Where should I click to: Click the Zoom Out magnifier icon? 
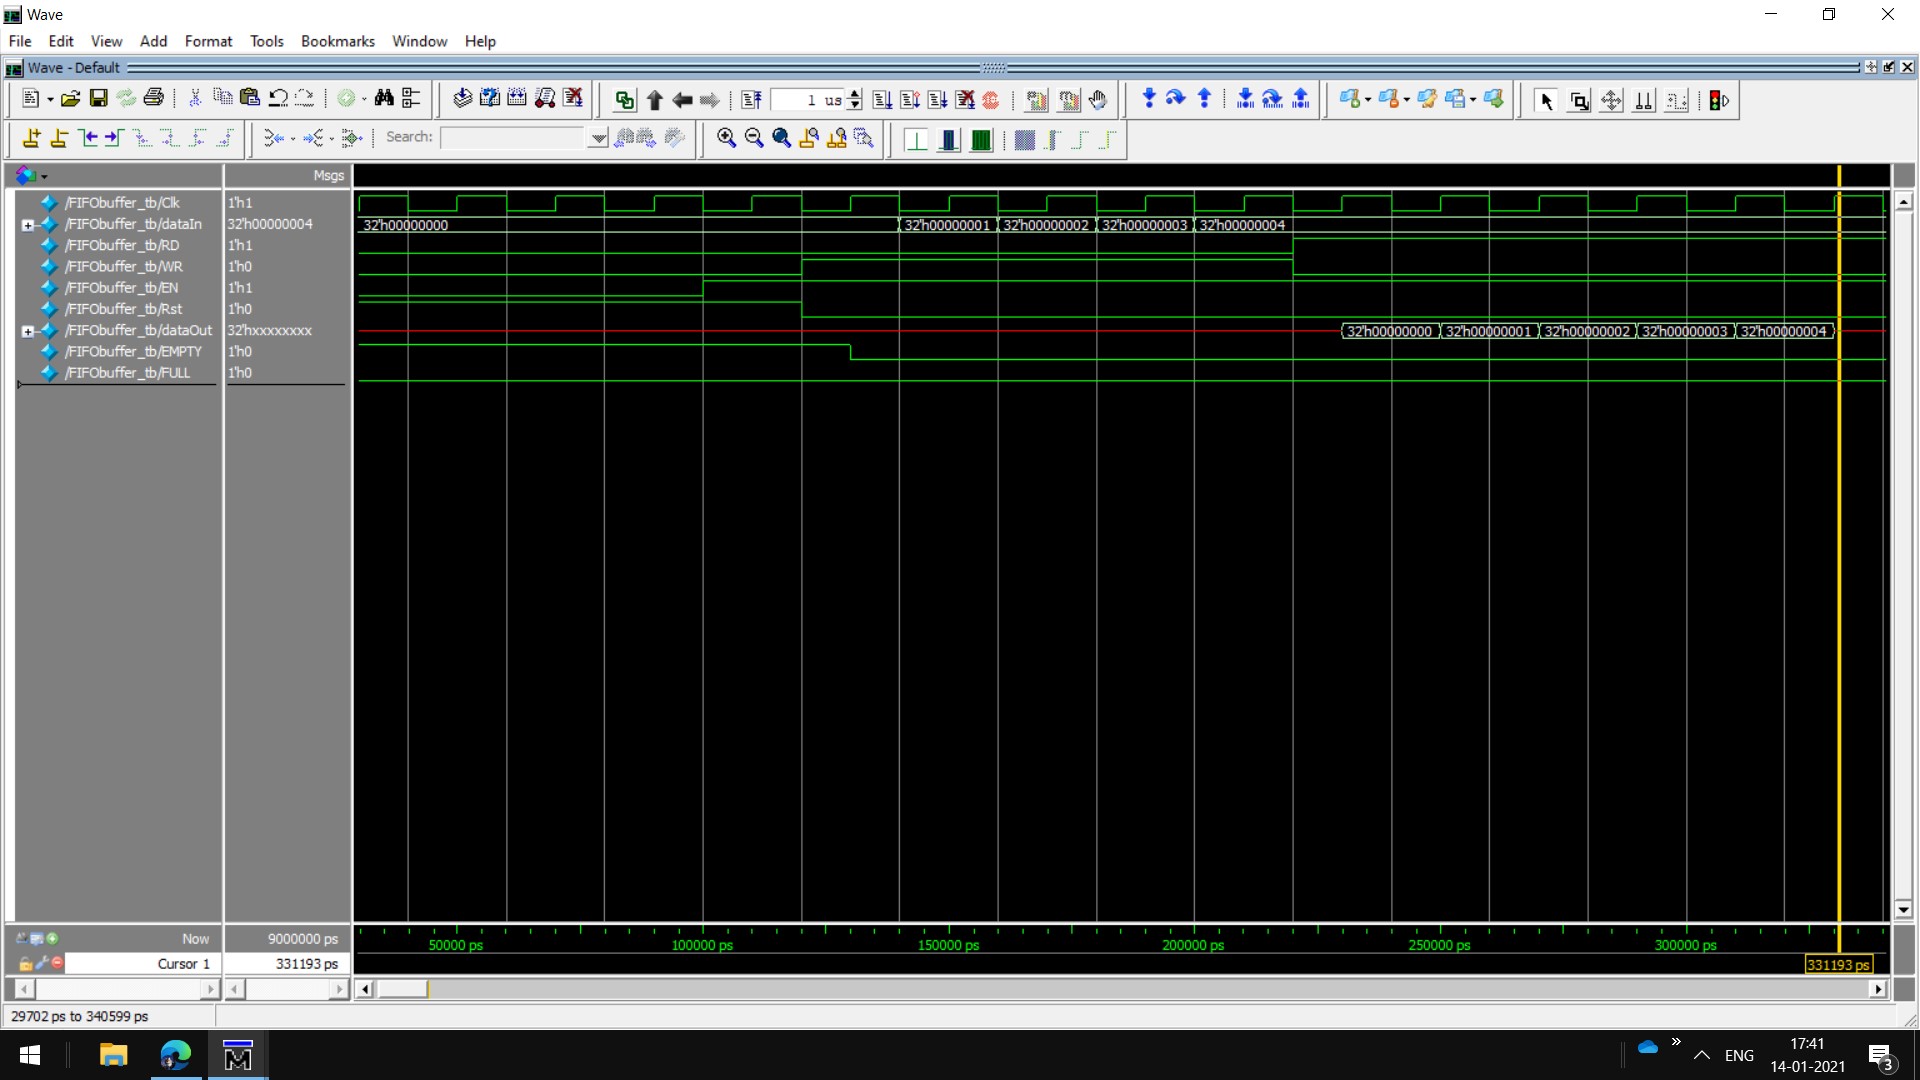pyautogui.click(x=754, y=139)
